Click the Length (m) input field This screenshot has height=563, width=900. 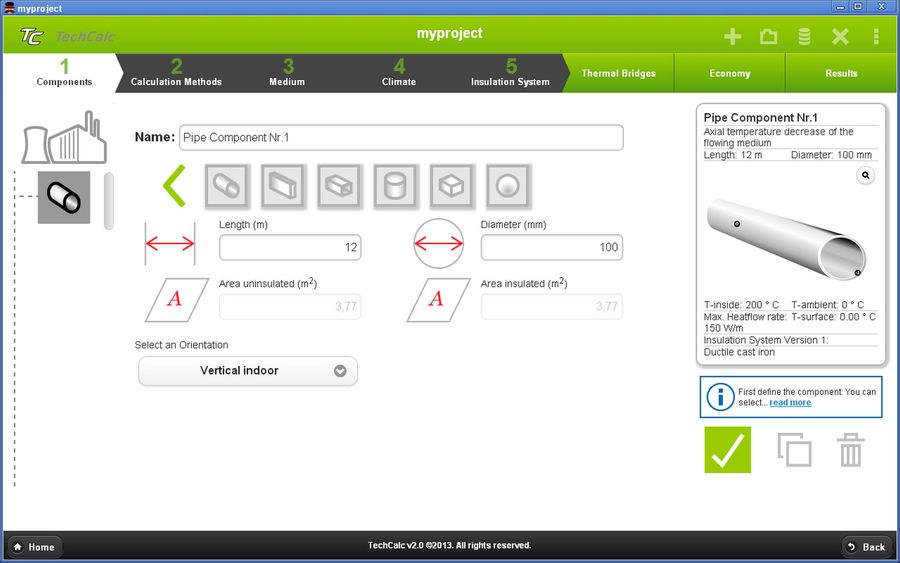(x=290, y=247)
